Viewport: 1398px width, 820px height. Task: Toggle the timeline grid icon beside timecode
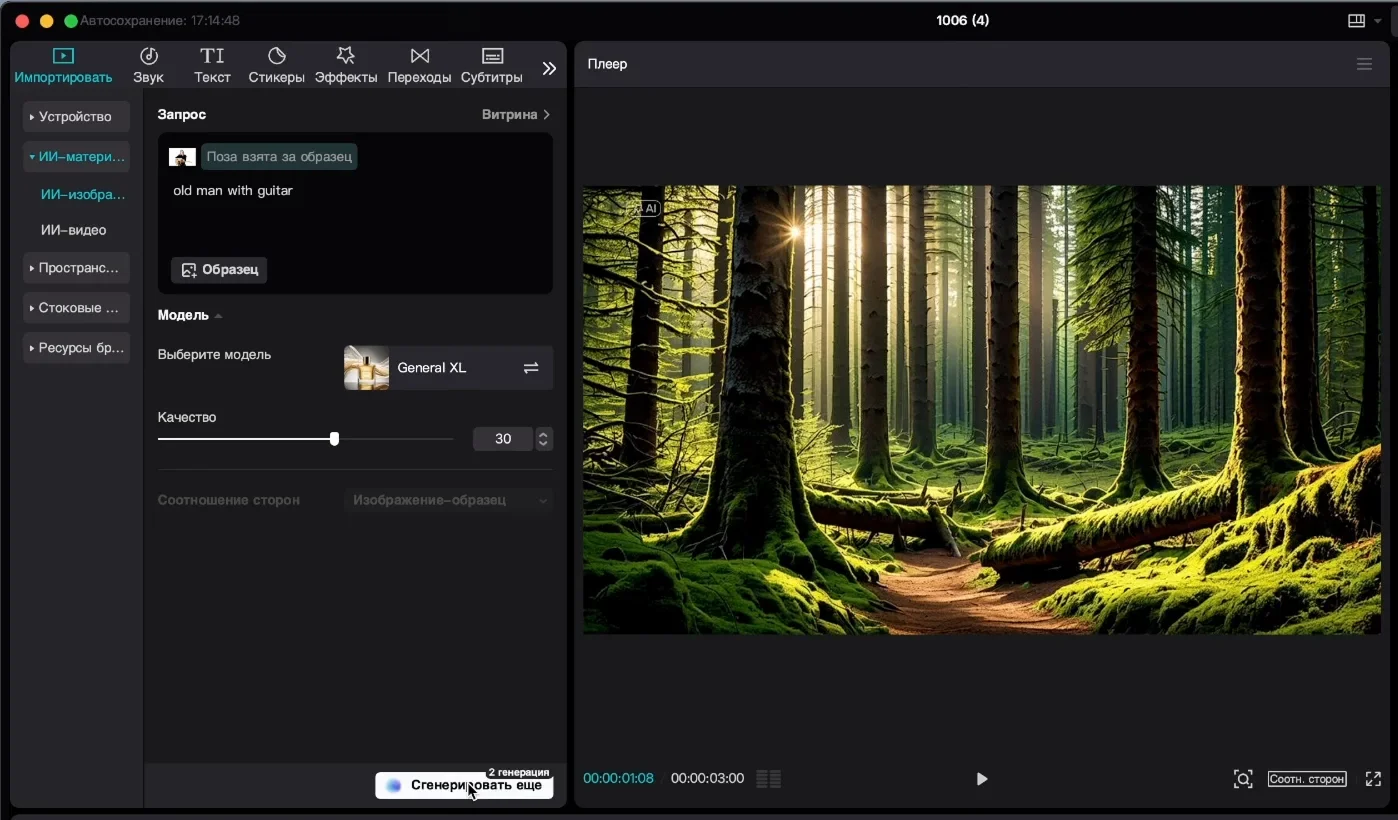pyautogui.click(x=768, y=779)
